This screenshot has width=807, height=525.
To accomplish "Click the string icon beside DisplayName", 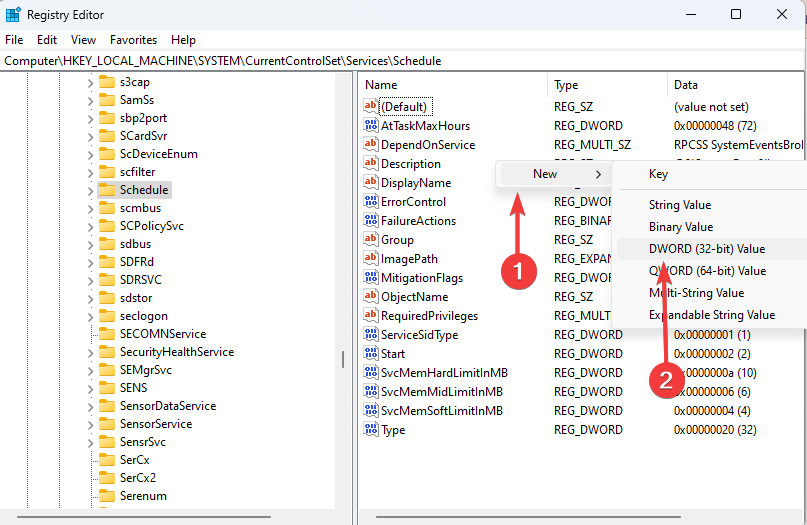I will (371, 182).
